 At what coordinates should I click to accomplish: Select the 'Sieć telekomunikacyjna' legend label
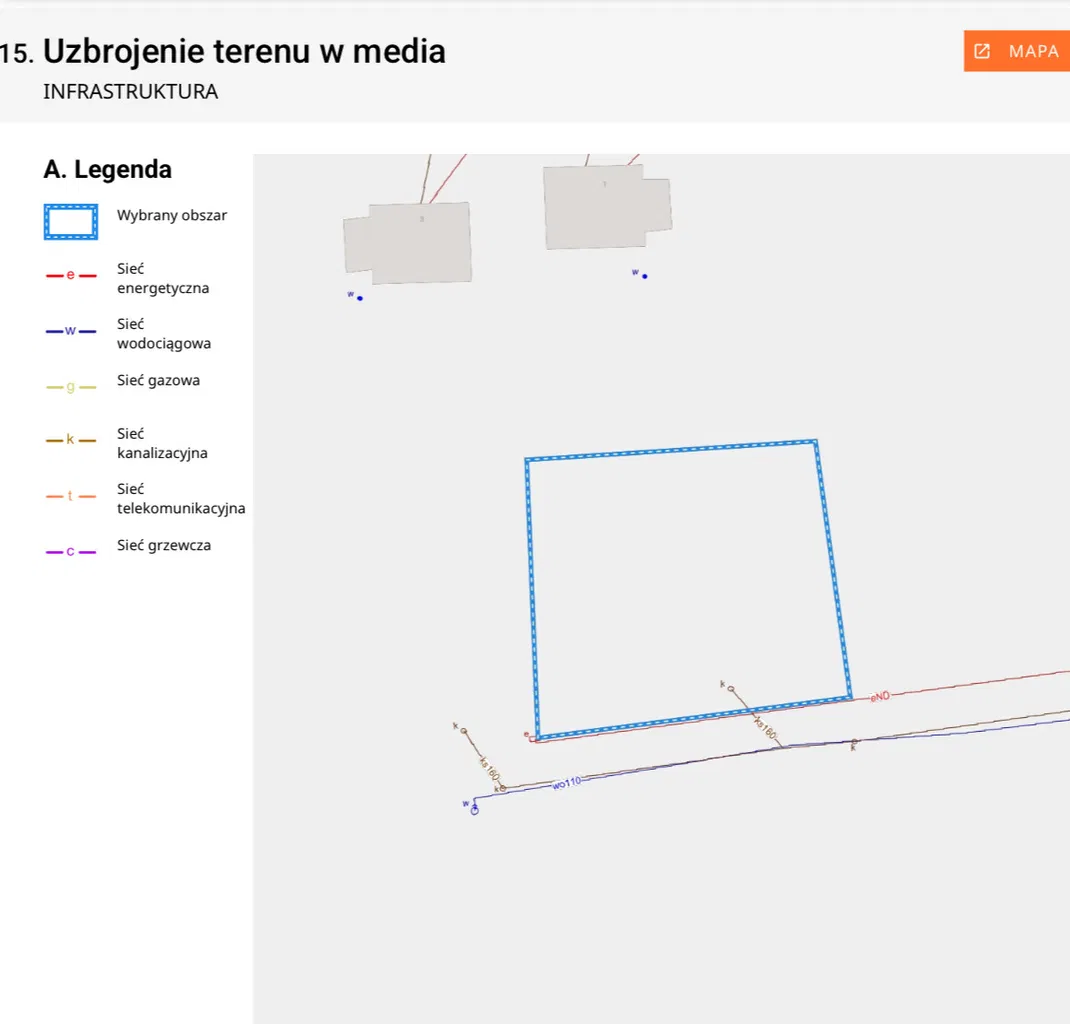click(180, 498)
